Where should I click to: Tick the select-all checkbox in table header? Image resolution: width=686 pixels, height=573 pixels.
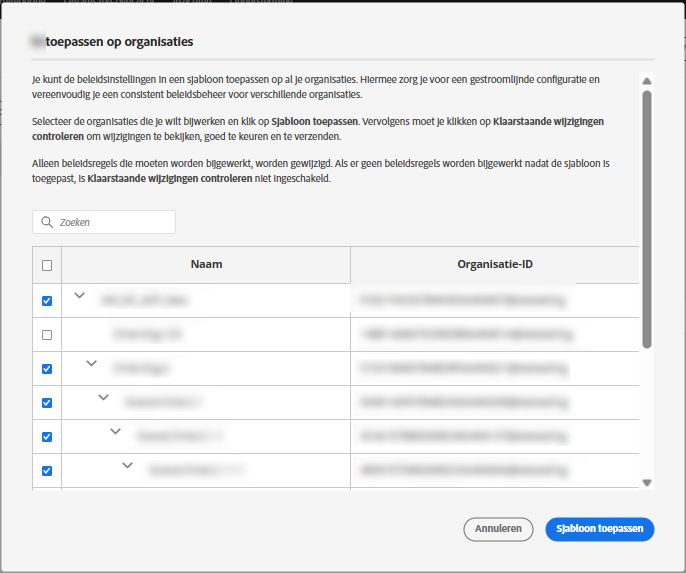pos(47,266)
